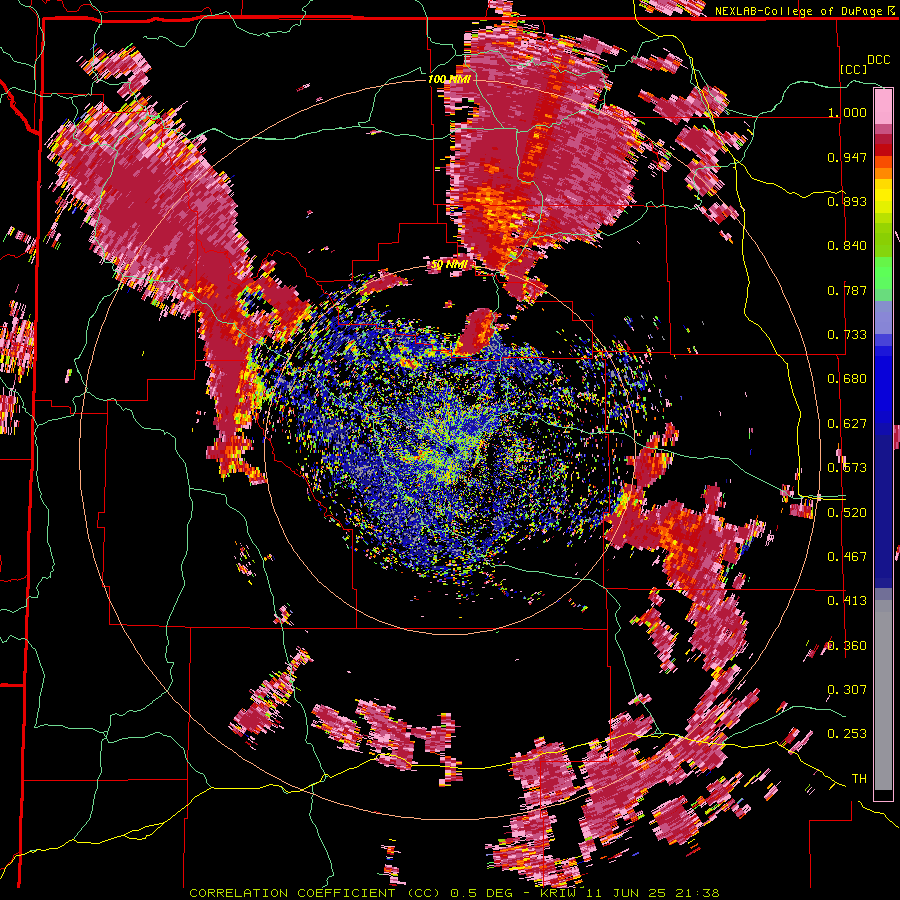The width and height of the screenshot is (900, 900).
Task: Click the TH threshold label at the legend bottom
Action: point(859,778)
